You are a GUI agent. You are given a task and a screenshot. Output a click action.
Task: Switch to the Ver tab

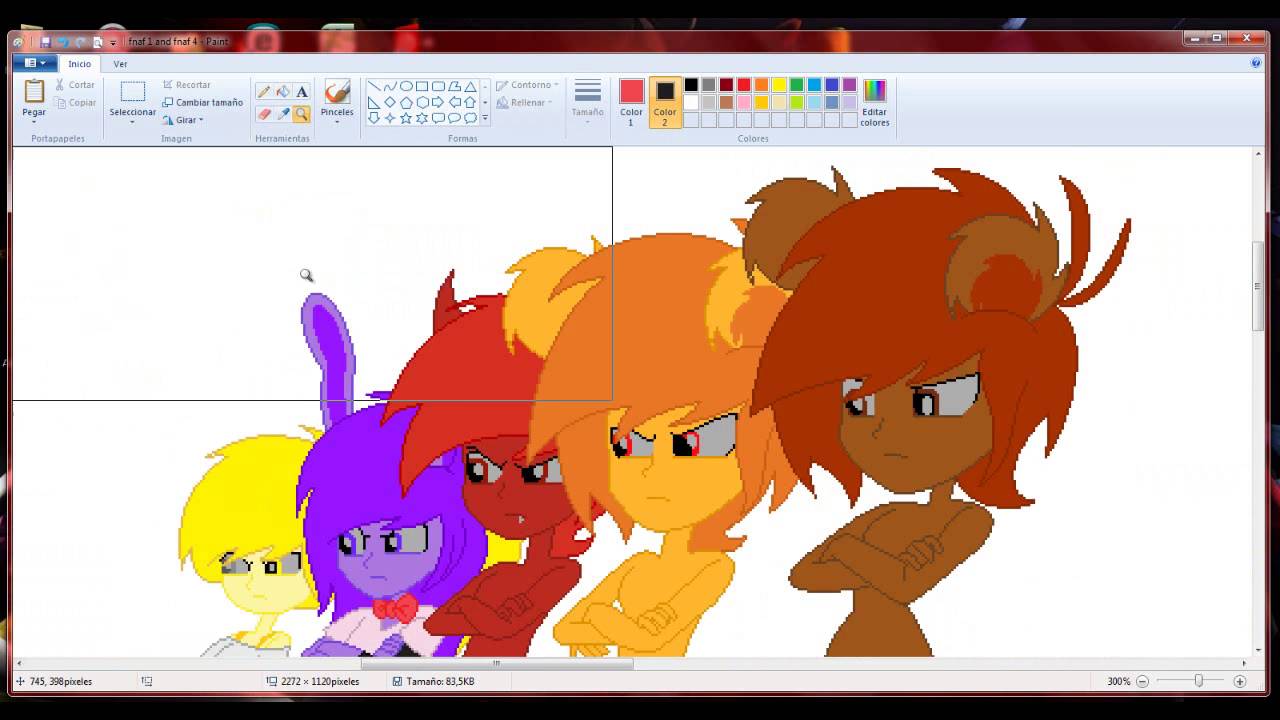[120, 64]
